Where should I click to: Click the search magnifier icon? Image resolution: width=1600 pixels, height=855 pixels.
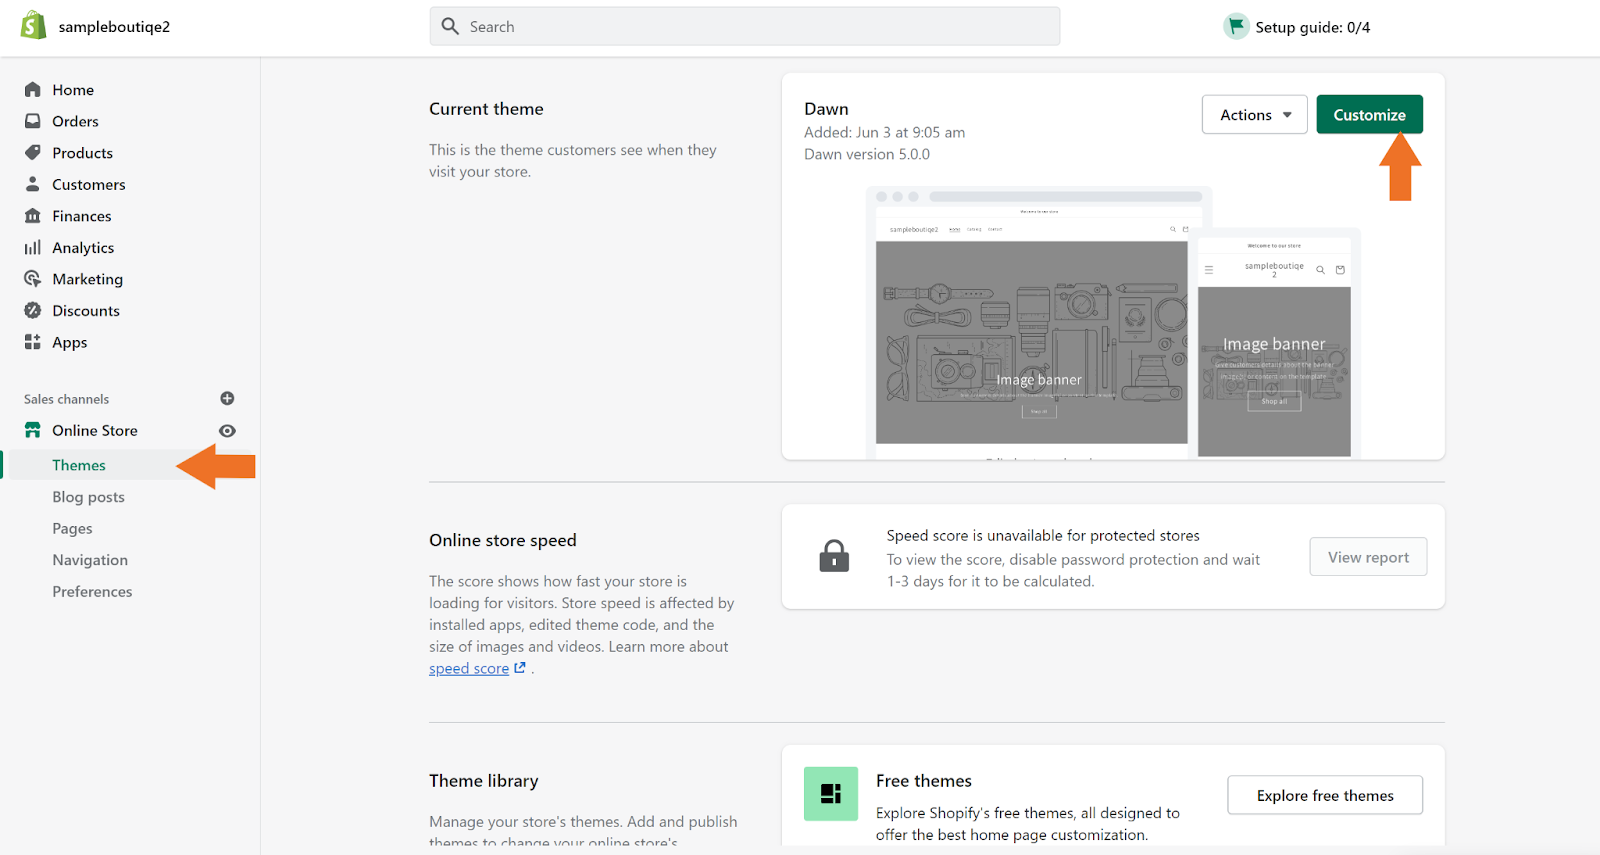450,26
